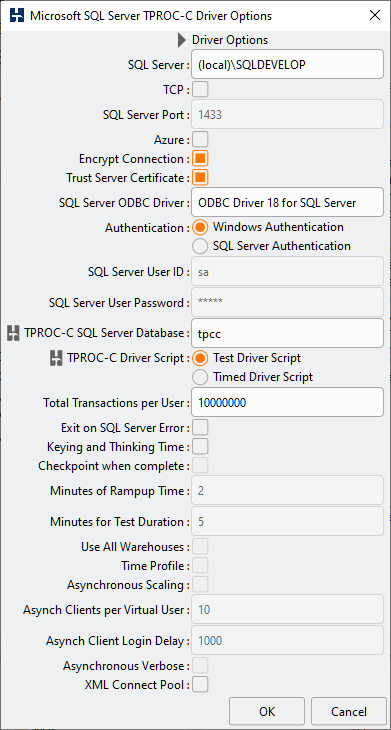Image resolution: width=391 pixels, height=730 pixels.
Task: Focus the tpcc database name field
Action: pos(287,333)
